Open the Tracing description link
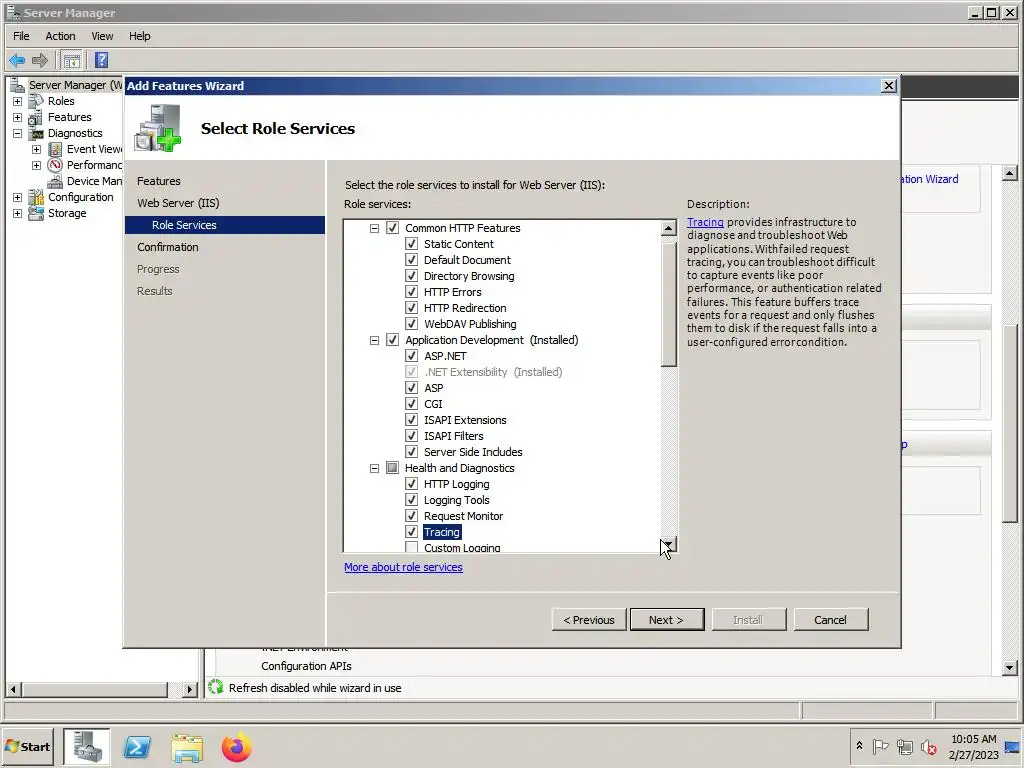This screenshot has width=1024, height=768. tap(705, 222)
